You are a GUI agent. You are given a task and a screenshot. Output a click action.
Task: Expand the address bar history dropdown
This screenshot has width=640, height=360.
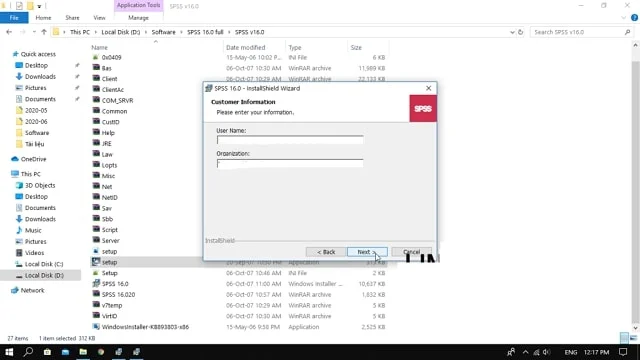point(512,32)
